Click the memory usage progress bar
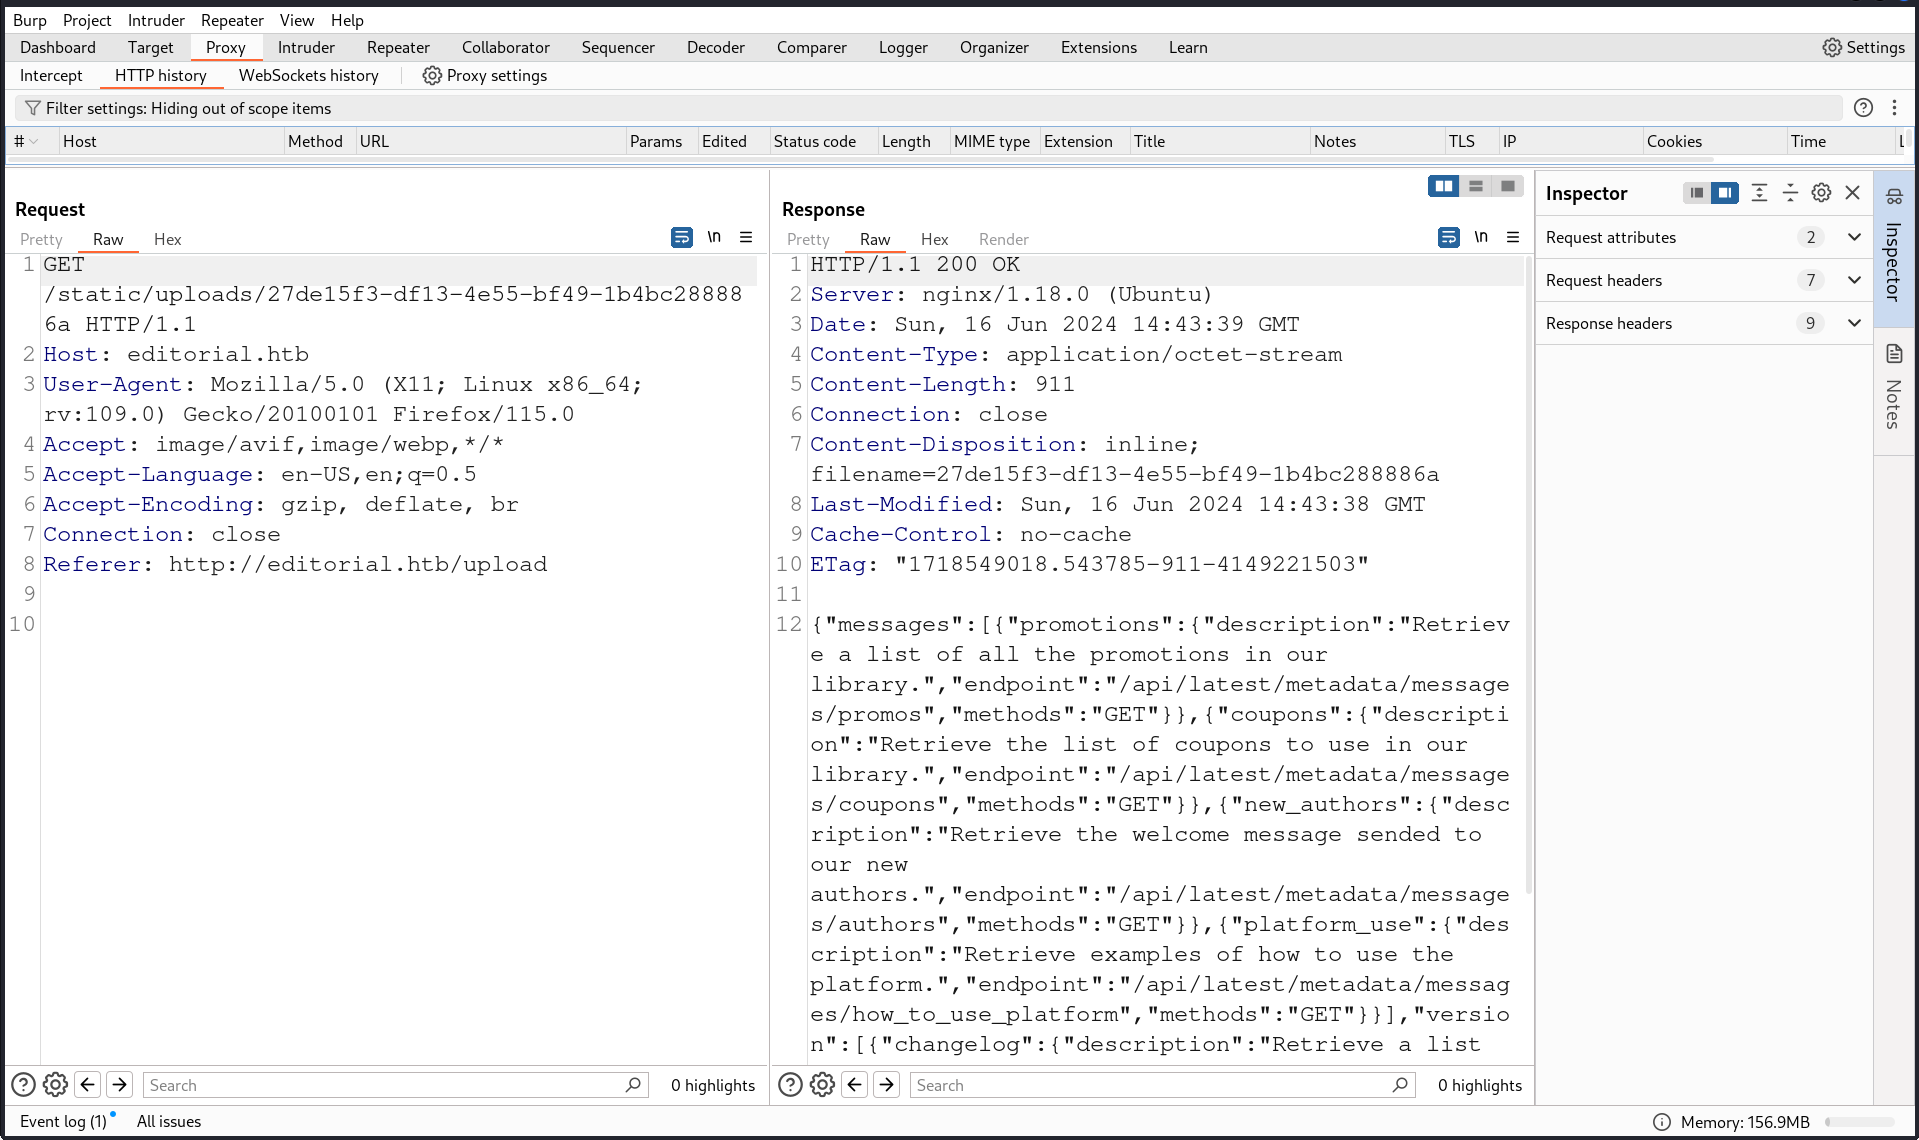The height and width of the screenshot is (1140, 1919). [1860, 1122]
